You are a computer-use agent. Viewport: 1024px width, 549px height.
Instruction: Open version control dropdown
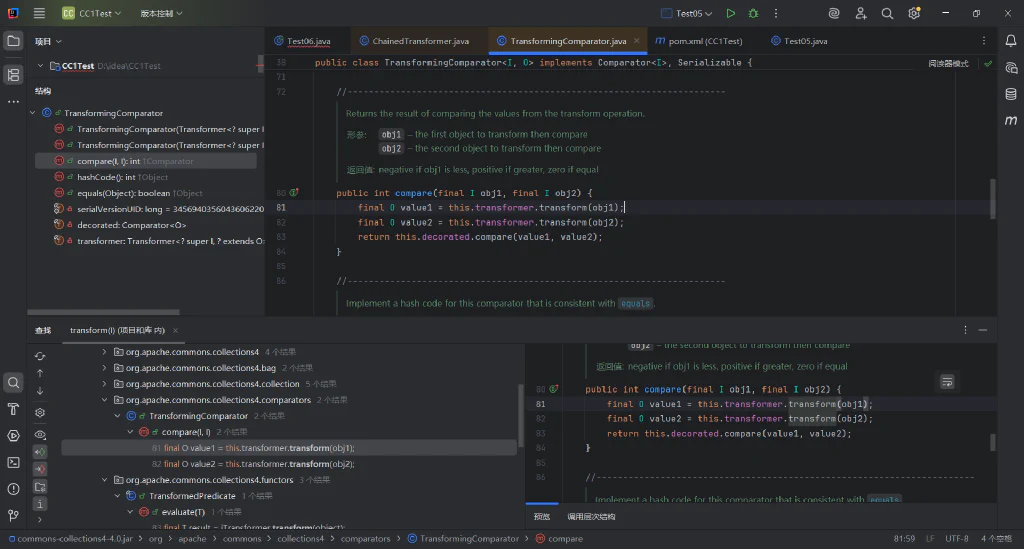pyautogui.click(x=161, y=13)
